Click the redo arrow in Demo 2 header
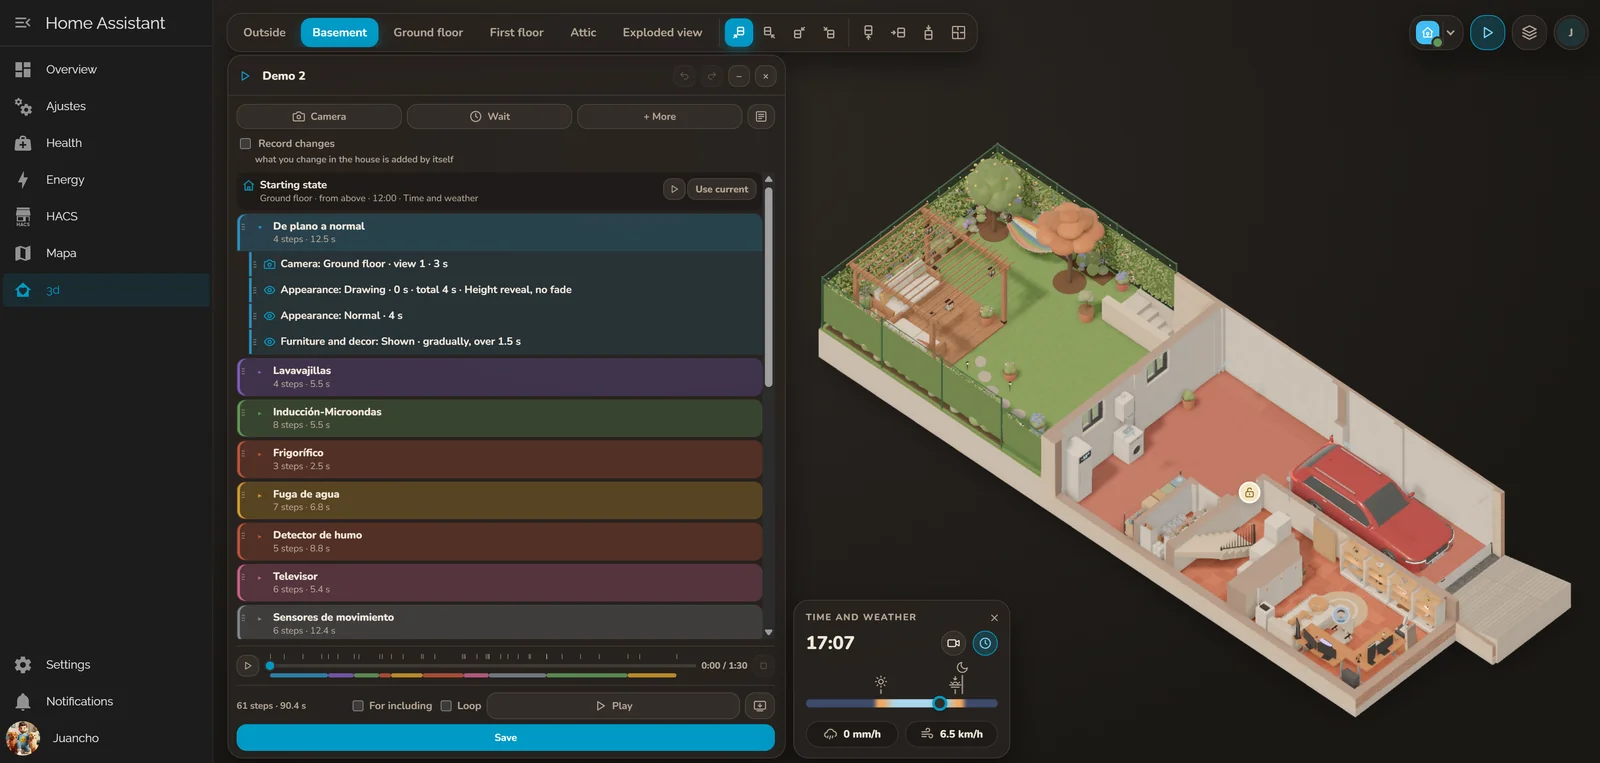 coord(711,76)
